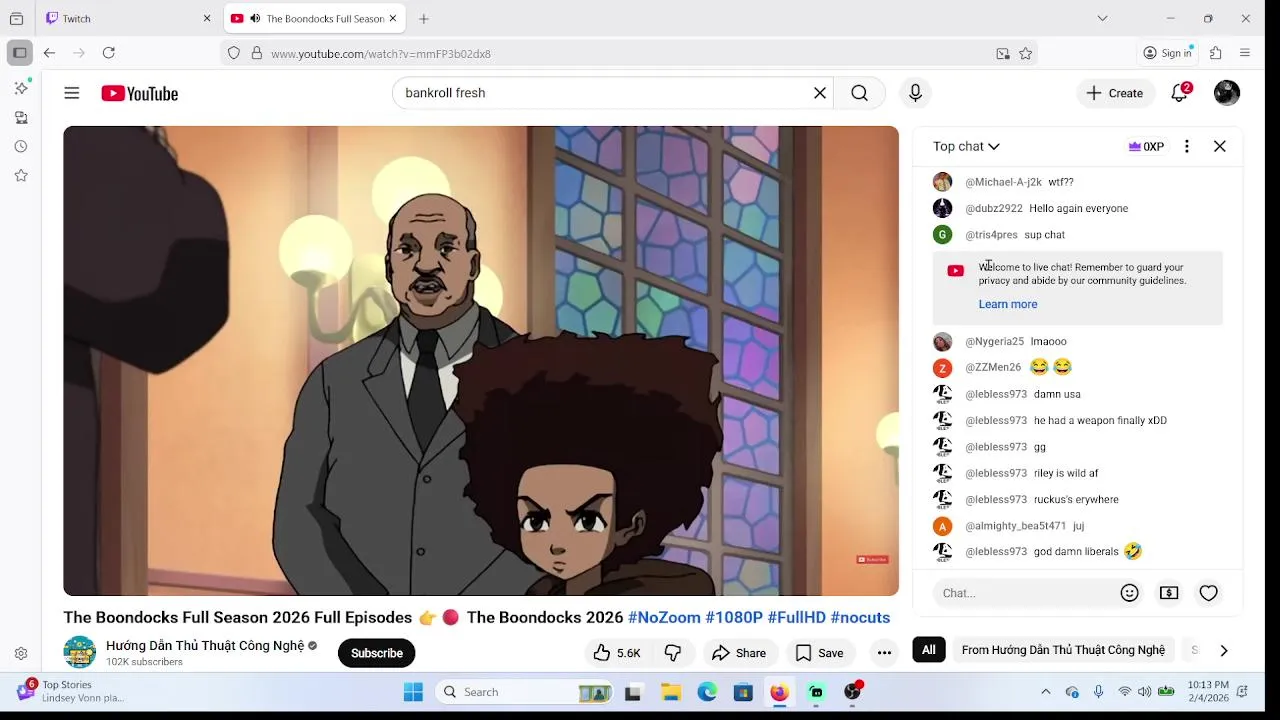Open Firefox application menu
This screenshot has height=720, width=1280.
click(x=1245, y=53)
